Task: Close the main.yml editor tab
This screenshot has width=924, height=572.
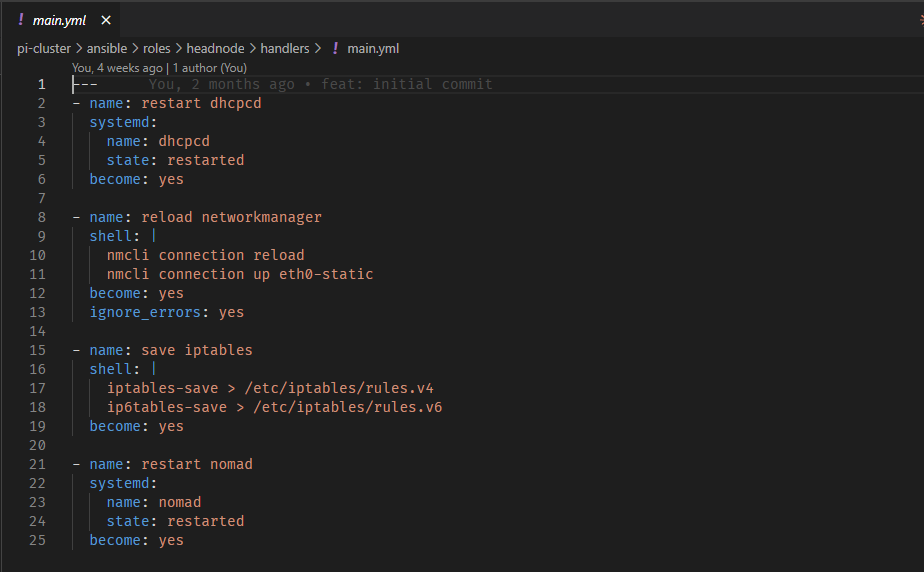Action: [x=106, y=20]
